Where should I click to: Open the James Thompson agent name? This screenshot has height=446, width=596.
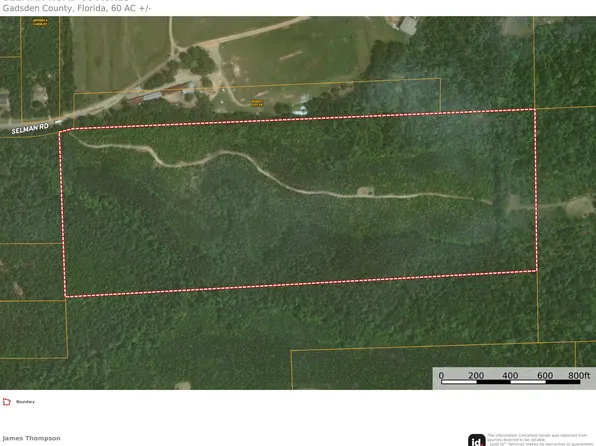[32, 438]
